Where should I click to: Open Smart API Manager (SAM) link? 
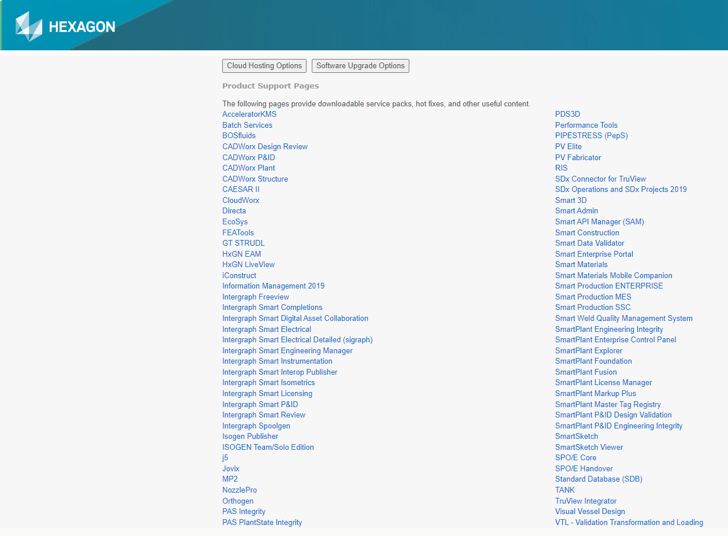click(x=599, y=222)
